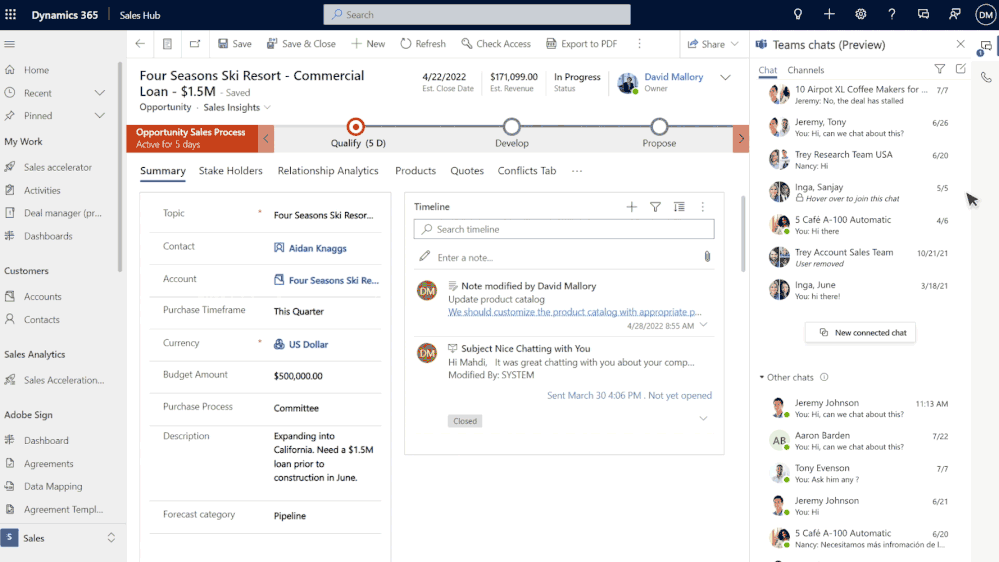Open the Conflicts Tab

coord(527,171)
